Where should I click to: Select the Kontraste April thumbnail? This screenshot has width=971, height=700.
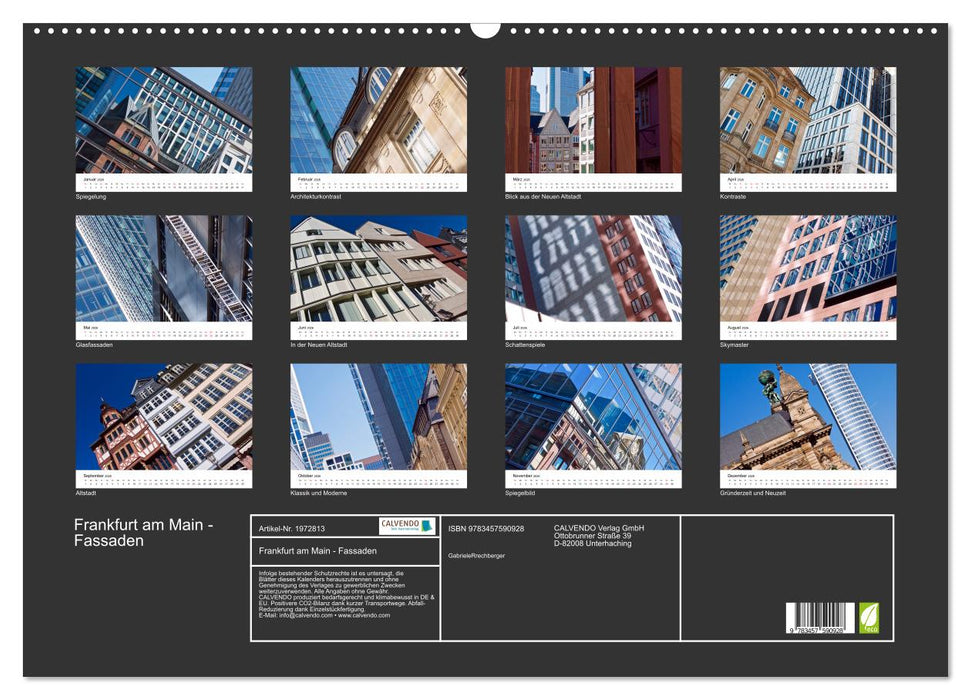tap(808, 120)
